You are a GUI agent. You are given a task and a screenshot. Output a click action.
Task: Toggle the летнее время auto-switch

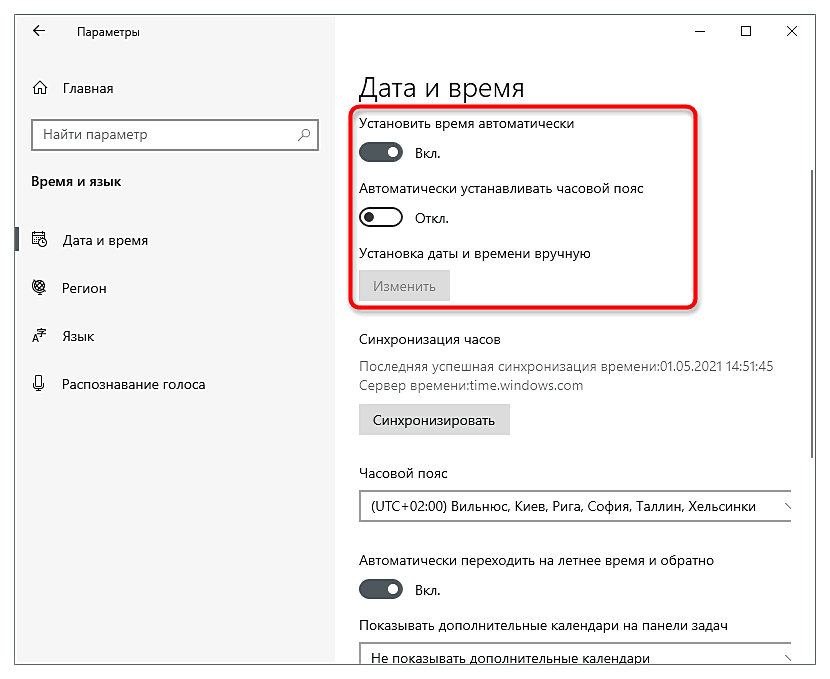pyautogui.click(x=380, y=590)
